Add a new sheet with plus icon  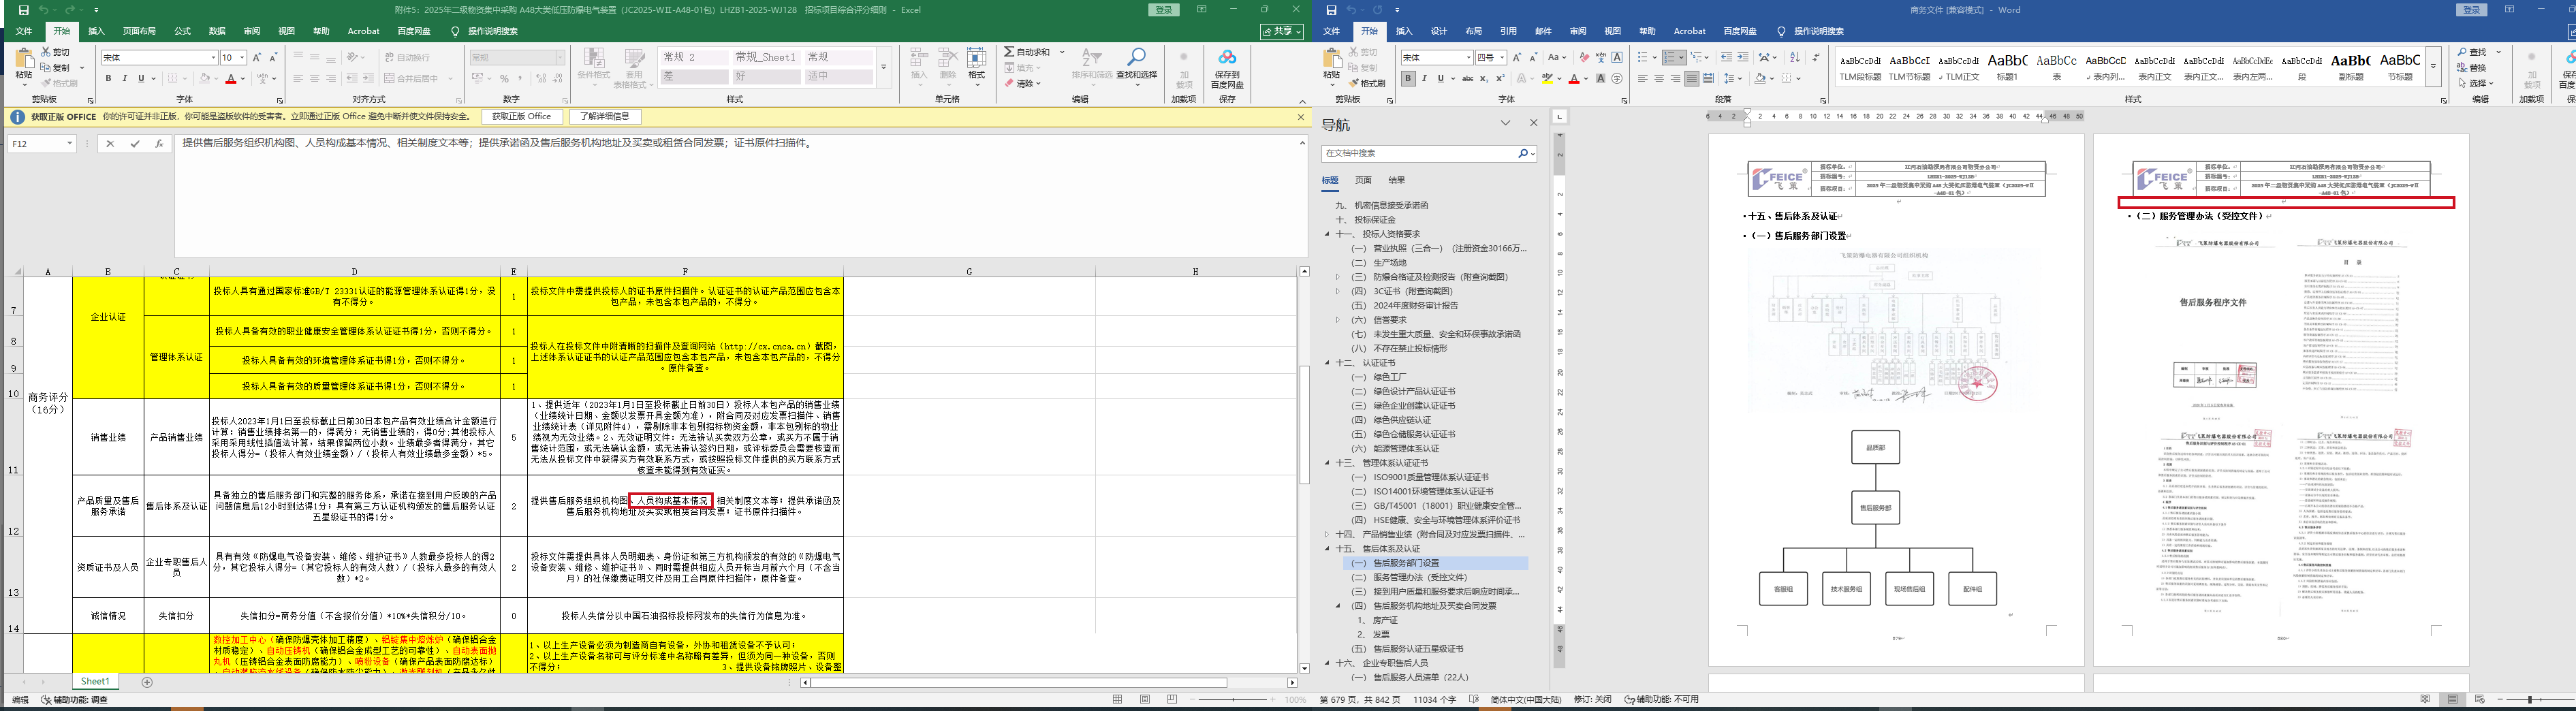(x=147, y=682)
